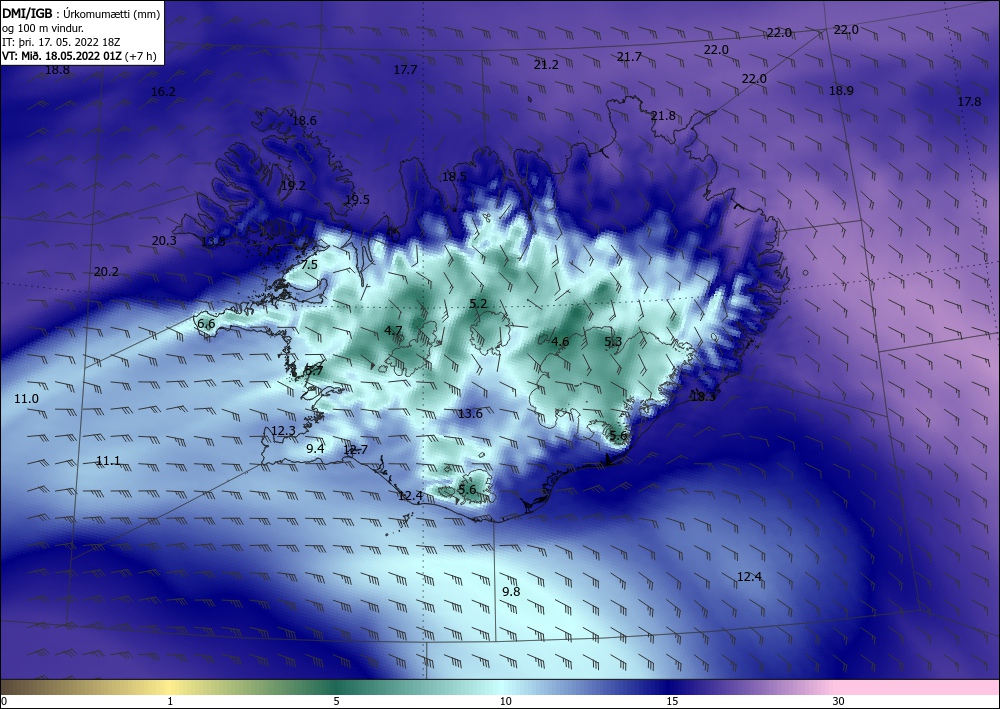
Task: Pick the 11.0 value label
Action: (26, 398)
